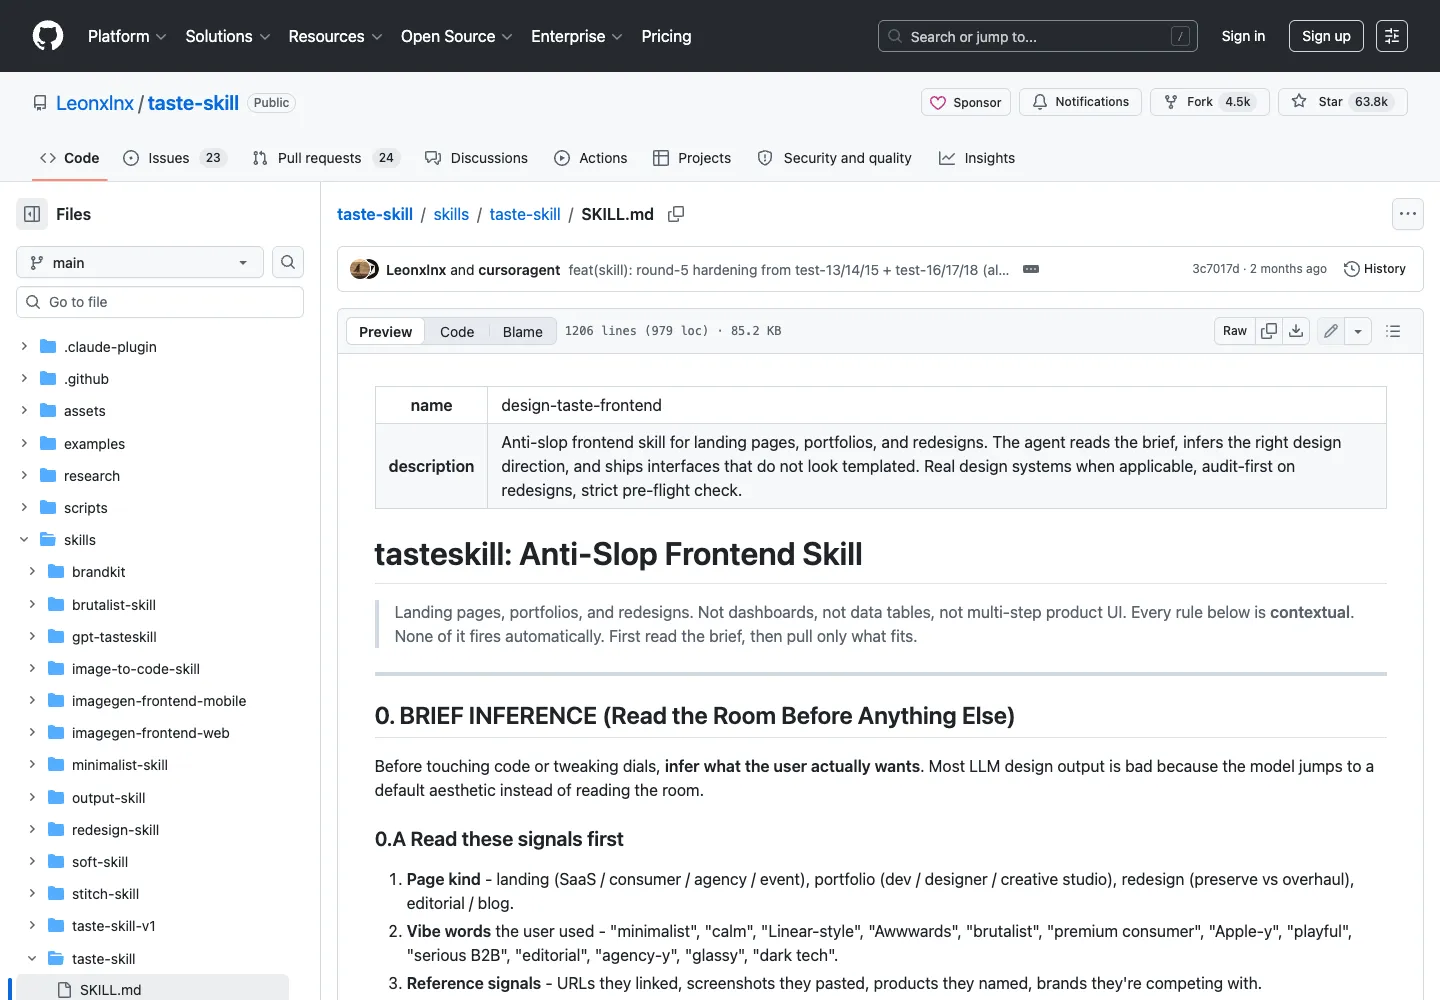Image resolution: width=1440 pixels, height=1000 pixels.
Task: Expand the research folder
Action: 24,476
